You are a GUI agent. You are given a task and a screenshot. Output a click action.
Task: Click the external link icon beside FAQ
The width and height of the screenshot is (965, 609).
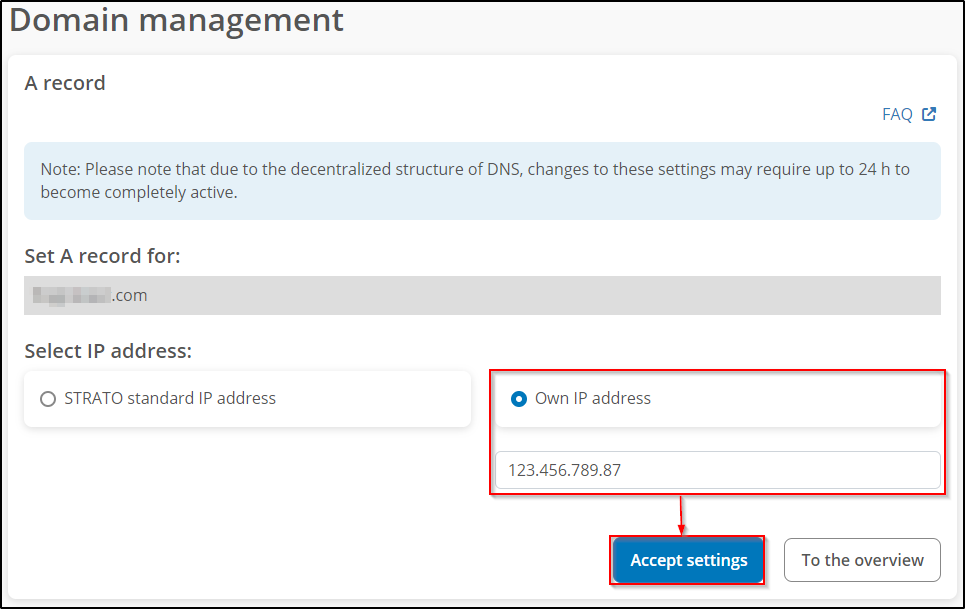[x=929, y=114]
